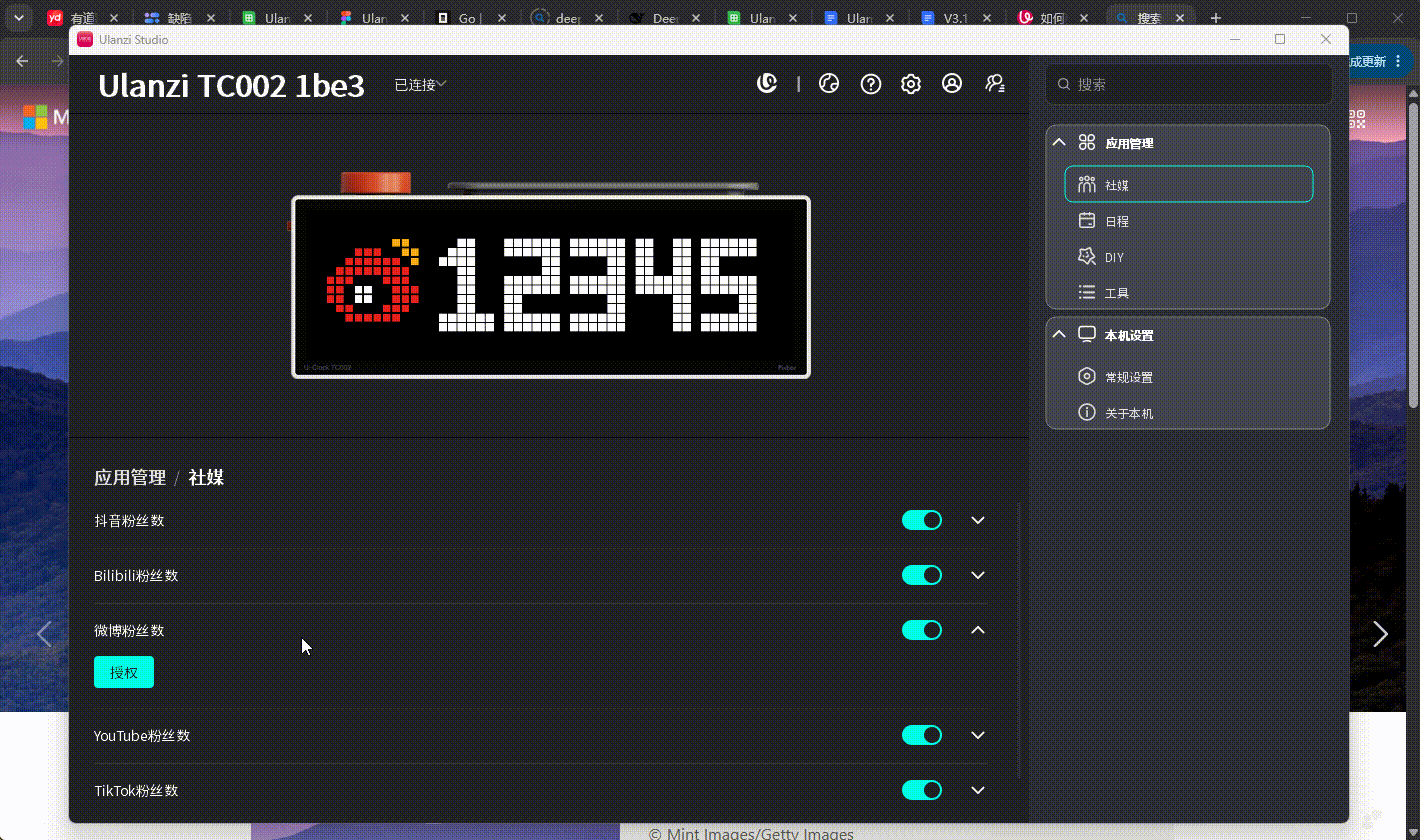1420x840 pixels.
Task: Open 关于本机 in the sidebar
Action: pyautogui.click(x=1189, y=413)
